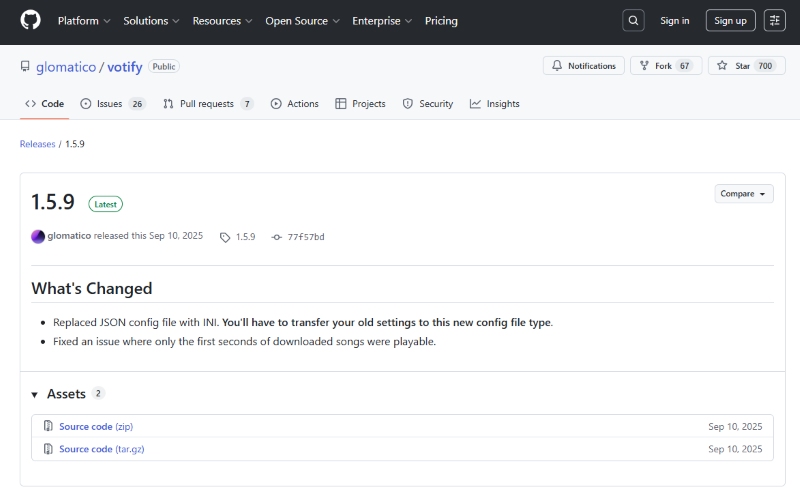Click the Actions play icon
800x492 pixels.
tap(276, 104)
